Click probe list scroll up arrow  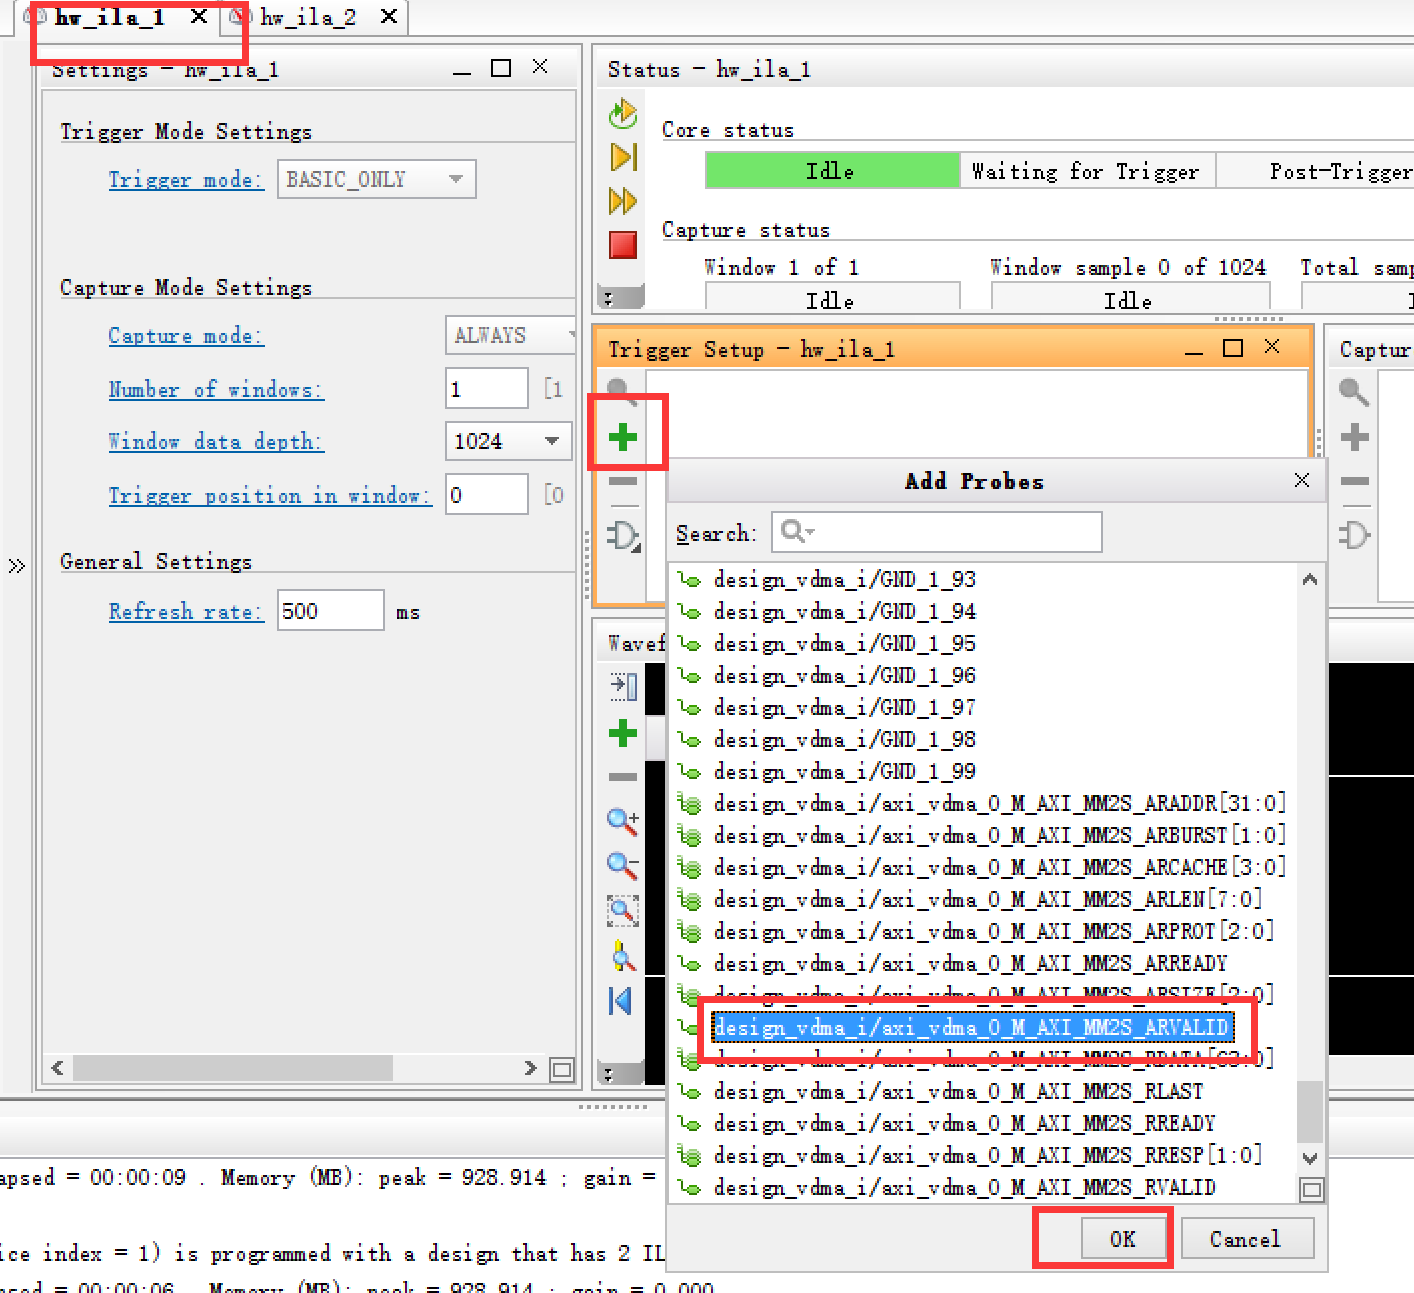click(1310, 579)
